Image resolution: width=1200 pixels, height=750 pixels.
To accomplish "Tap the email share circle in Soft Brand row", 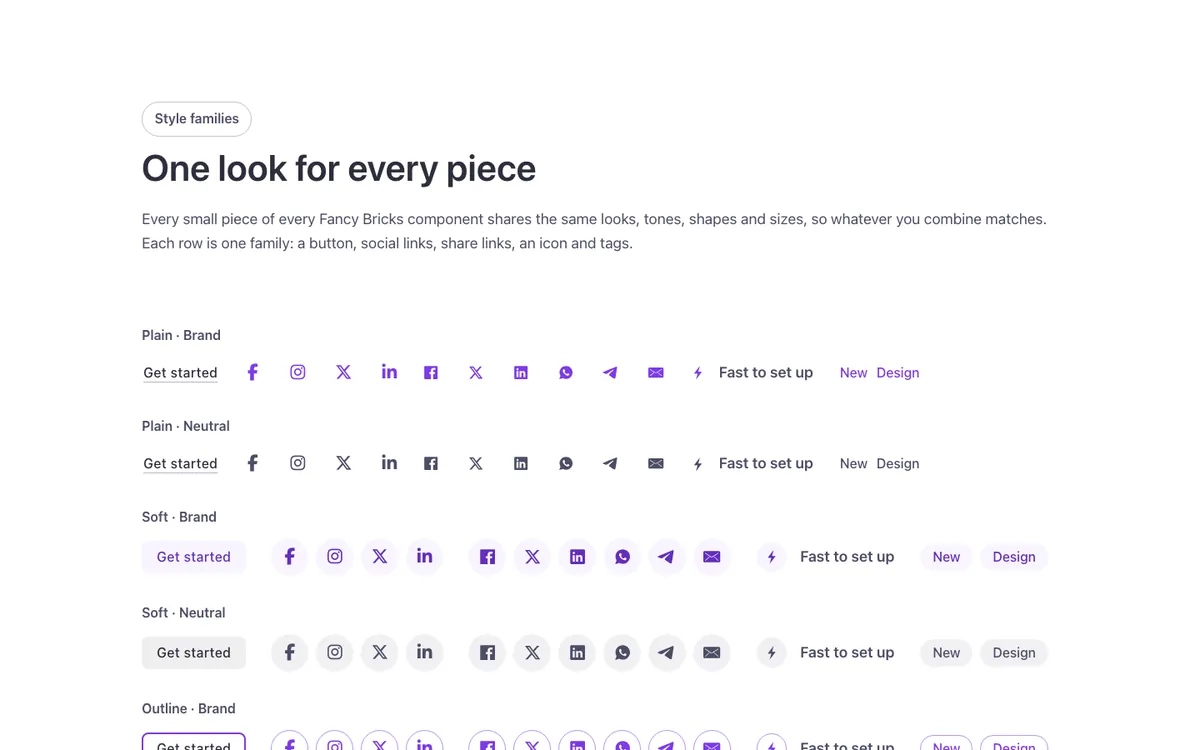I will [x=712, y=556].
